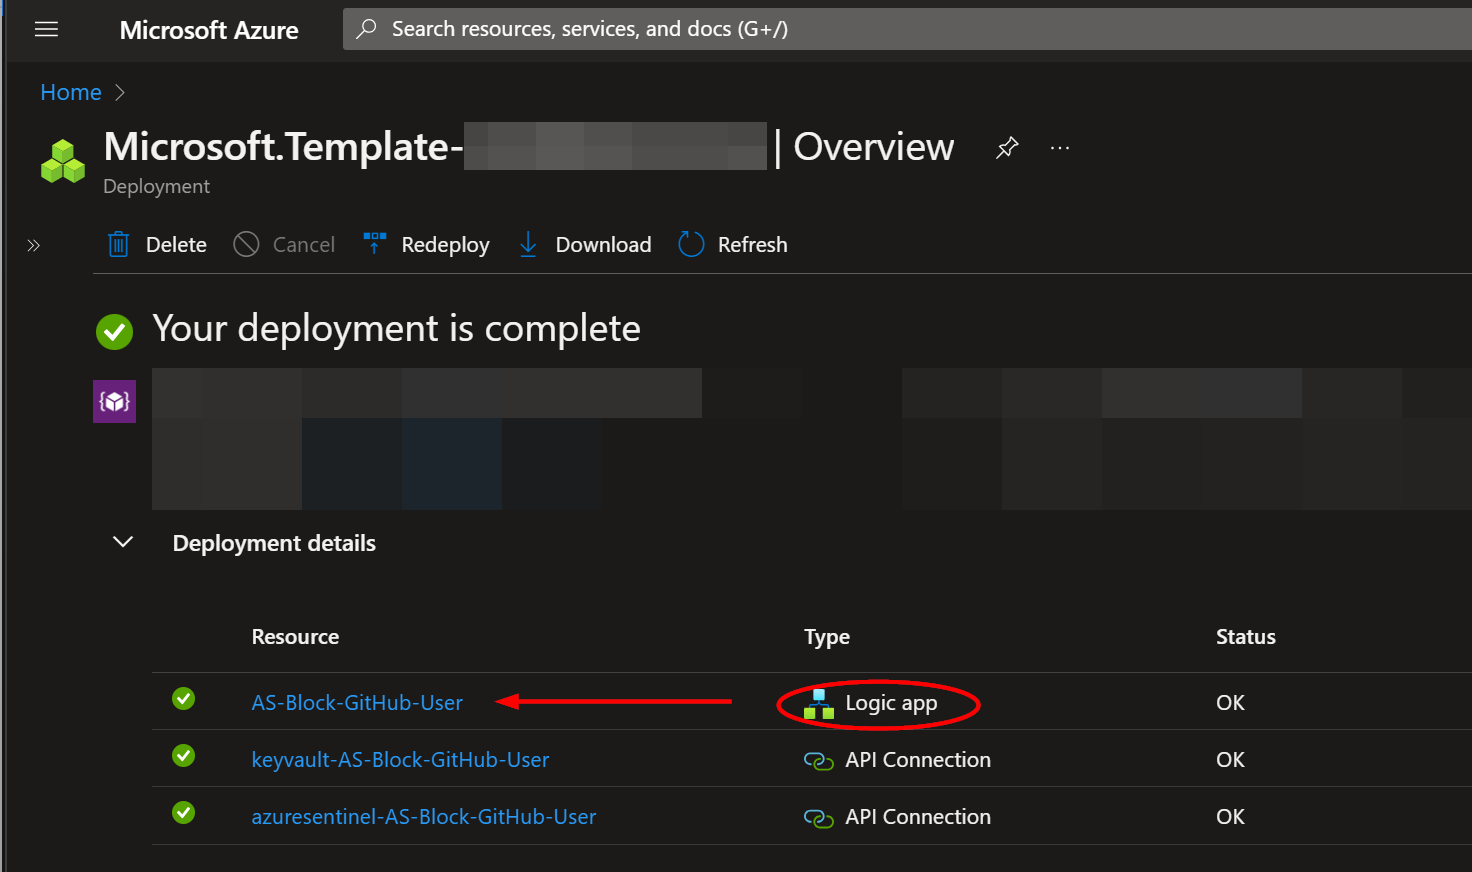The height and width of the screenshot is (872, 1472).
Task: Click the green cubes deployment icon
Action: pos(62,161)
